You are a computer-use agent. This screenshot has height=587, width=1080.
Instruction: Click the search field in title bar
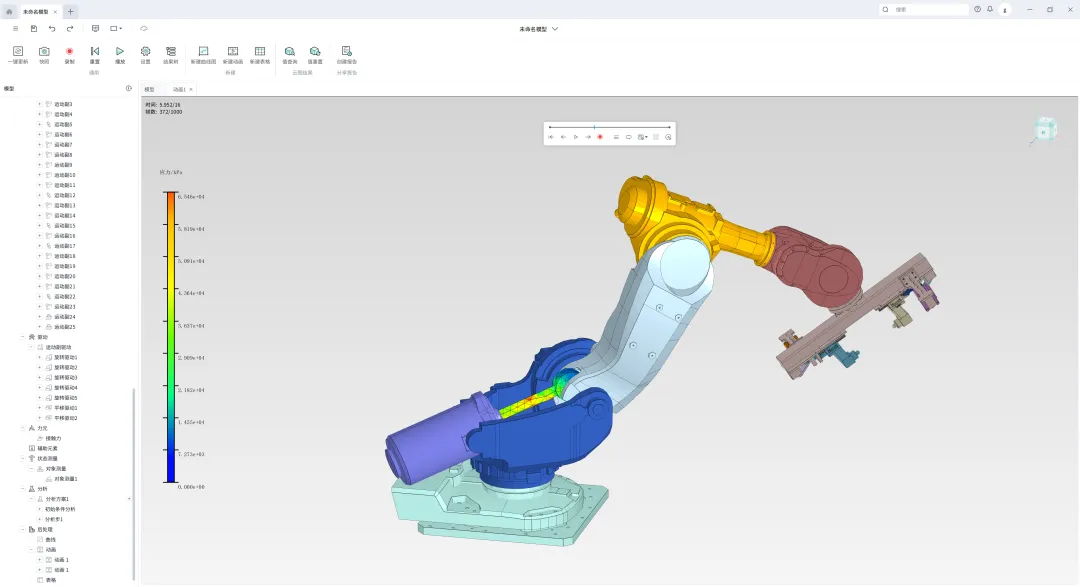[924, 10]
